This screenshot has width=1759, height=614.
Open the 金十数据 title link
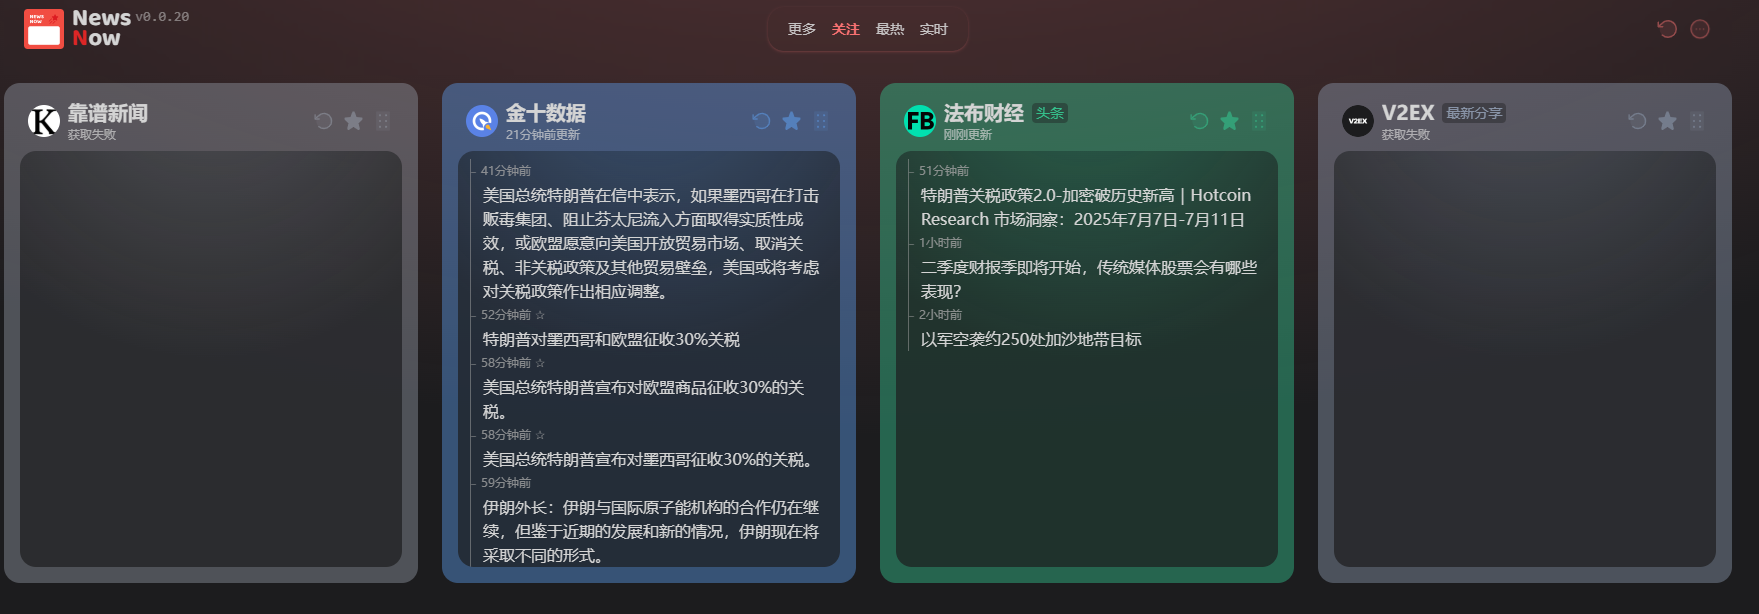[x=546, y=113]
